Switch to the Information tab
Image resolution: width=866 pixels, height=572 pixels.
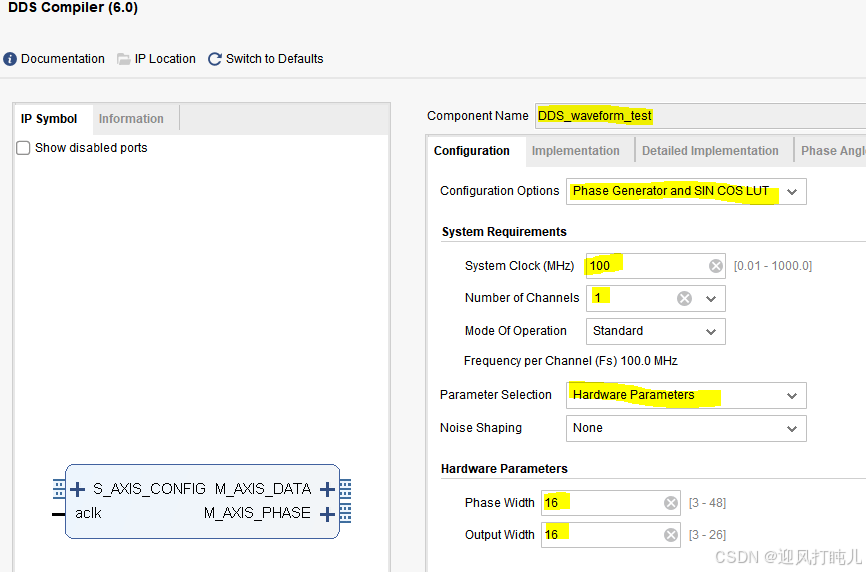click(131, 119)
